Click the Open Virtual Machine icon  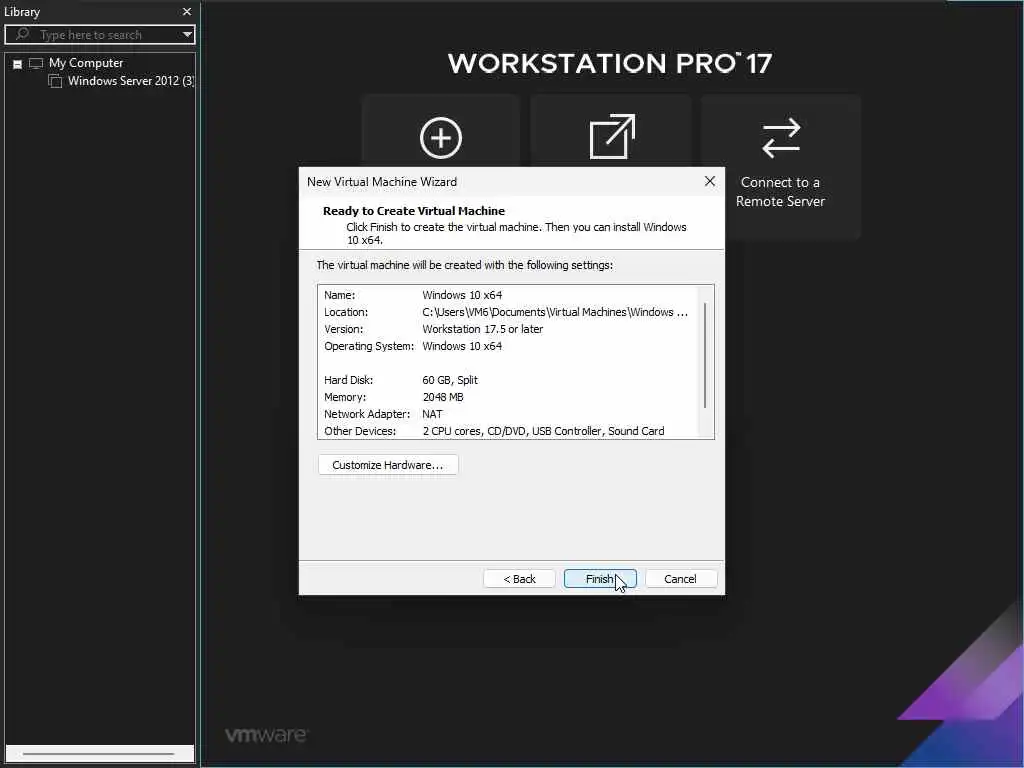[611, 136]
